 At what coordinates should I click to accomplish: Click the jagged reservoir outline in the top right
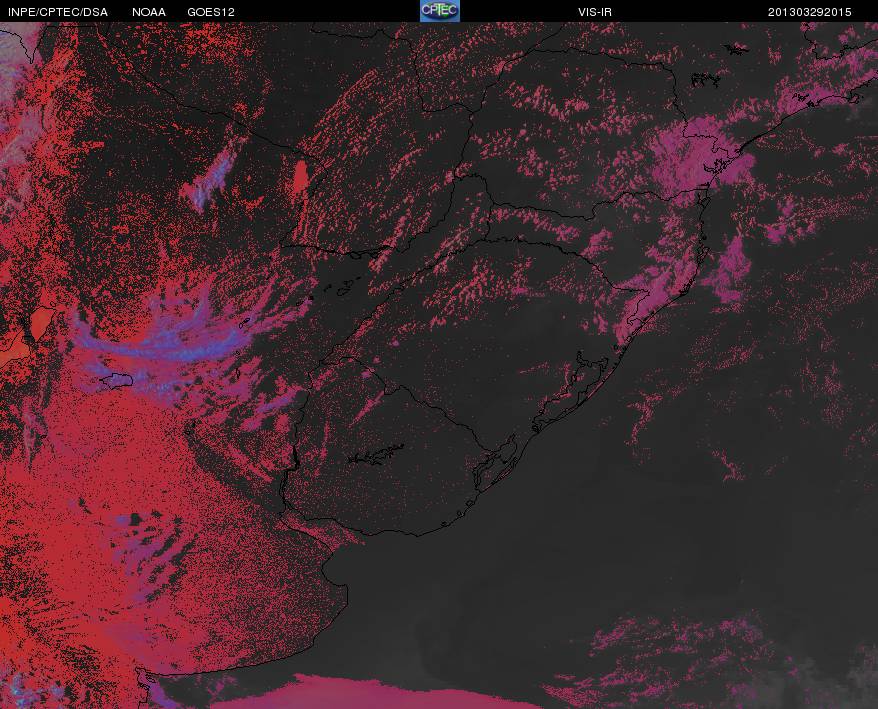tap(706, 80)
